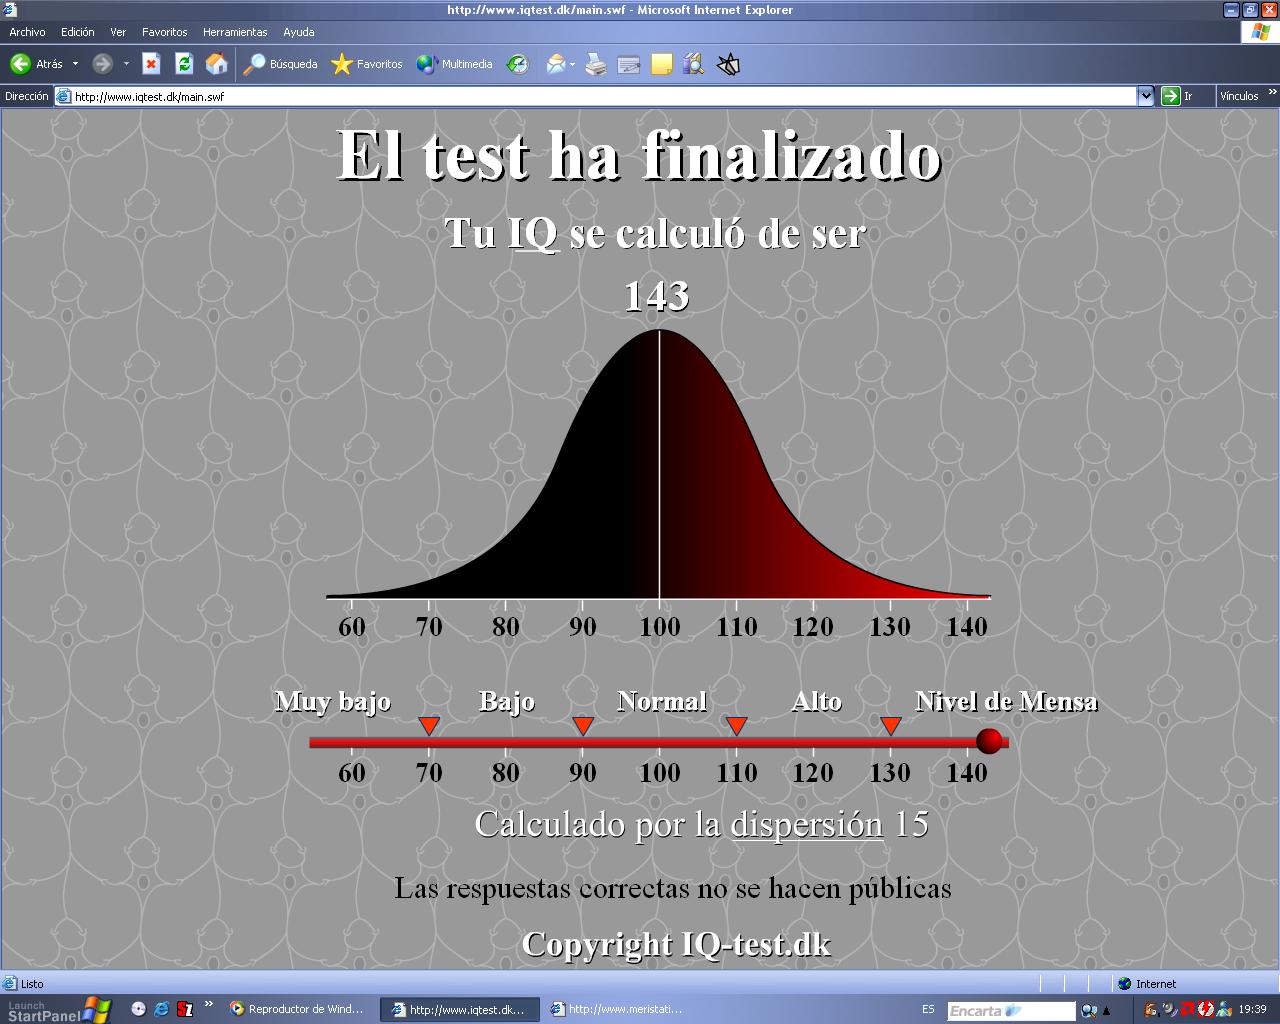Open the Favoritos menu in menu bar
The image size is (1280, 1024).
(x=164, y=32)
